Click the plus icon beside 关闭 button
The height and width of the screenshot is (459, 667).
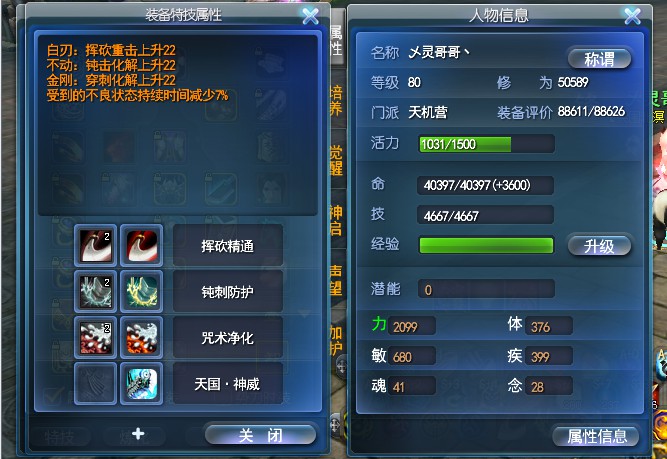click(x=138, y=434)
